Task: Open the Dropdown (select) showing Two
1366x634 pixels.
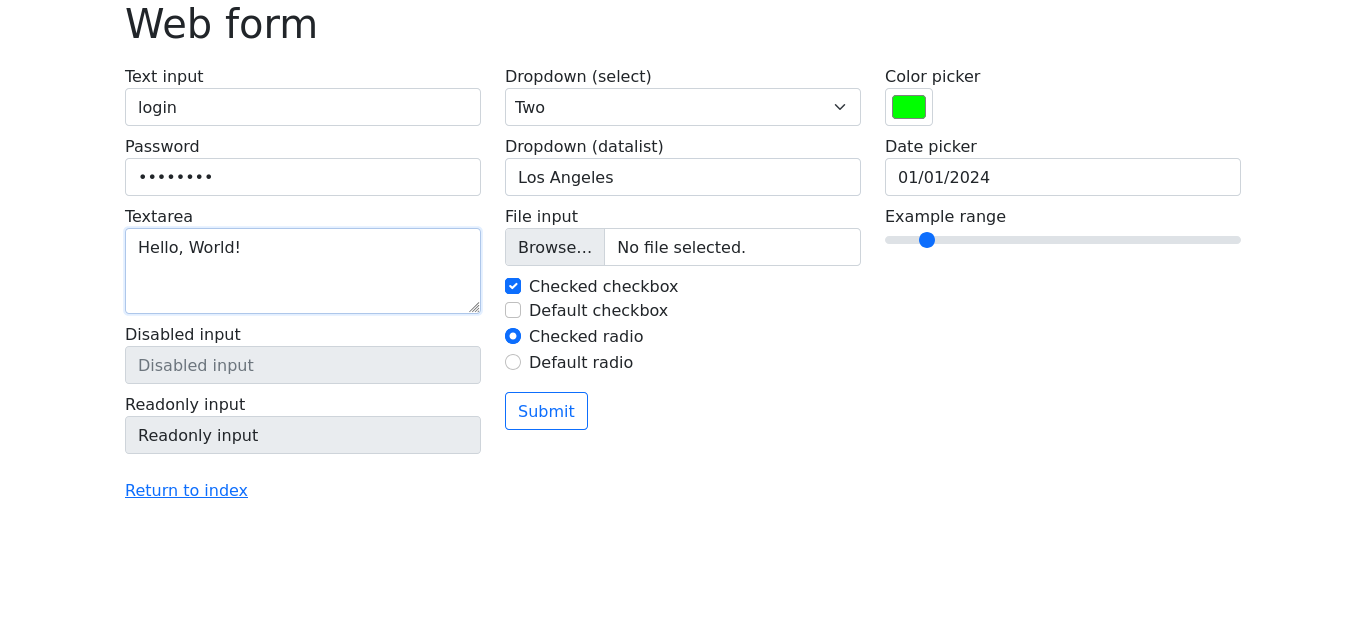Action: [683, 107]
